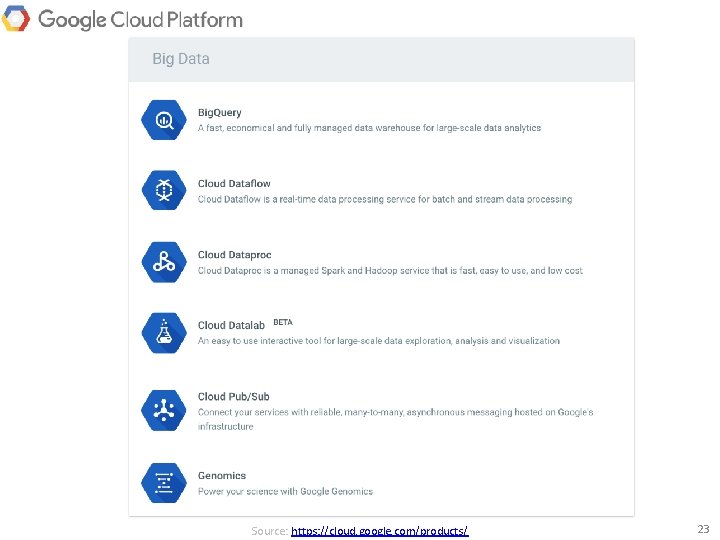
Task: Click the Cloud Dataproc hexagon icon
Action: coord(164,262)
